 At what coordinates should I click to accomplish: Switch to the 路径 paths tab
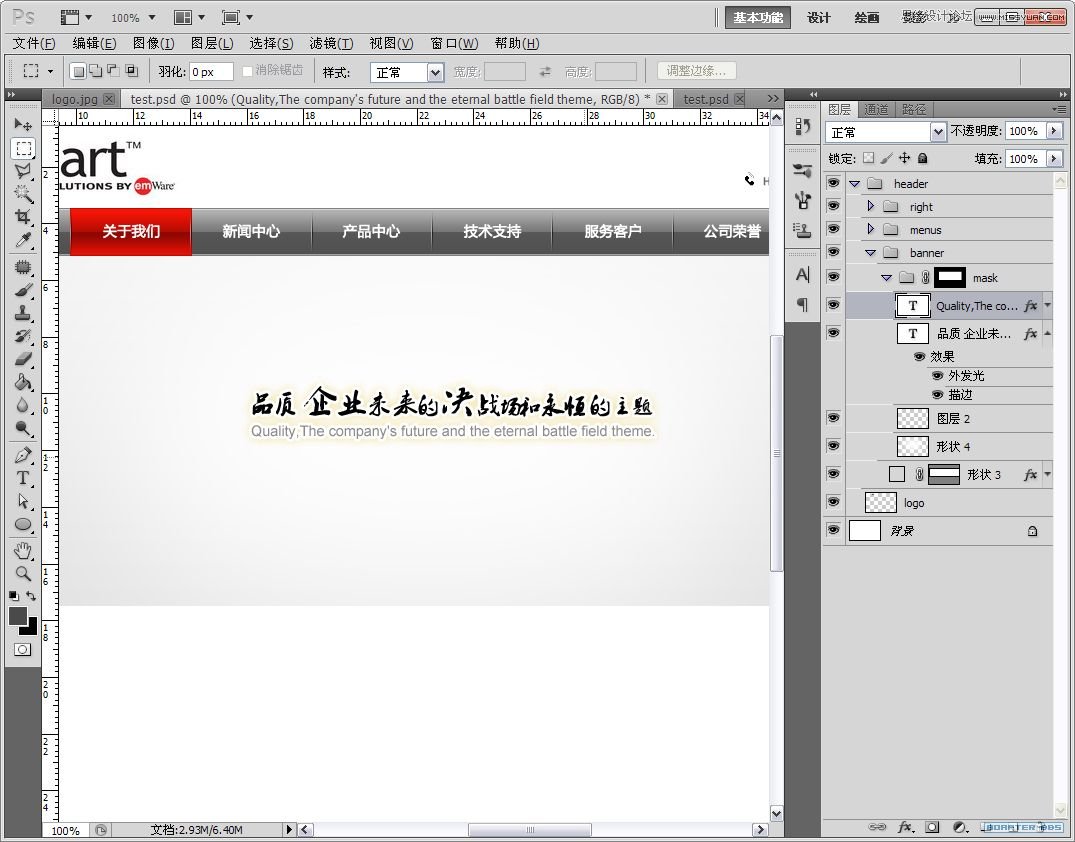(914, 110)
